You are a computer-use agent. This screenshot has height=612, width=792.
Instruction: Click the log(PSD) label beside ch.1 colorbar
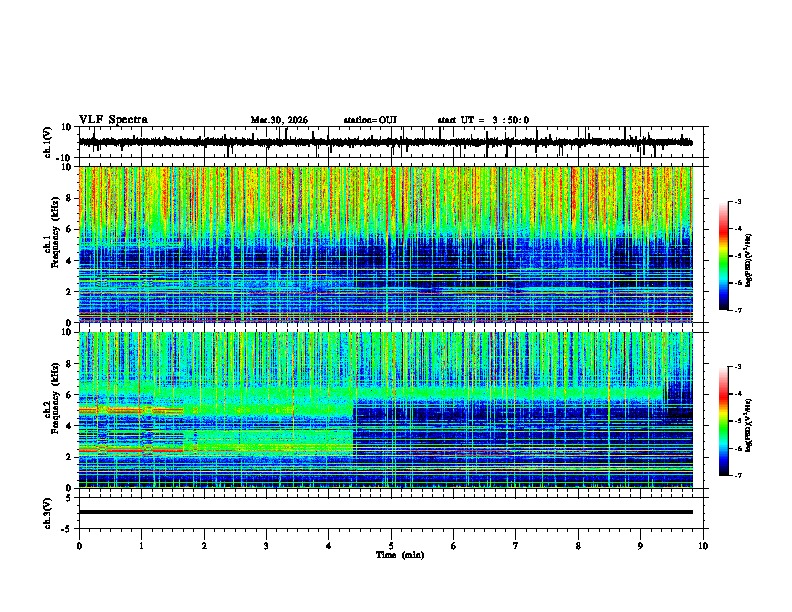pyautogui.click(x=748, y=261)
